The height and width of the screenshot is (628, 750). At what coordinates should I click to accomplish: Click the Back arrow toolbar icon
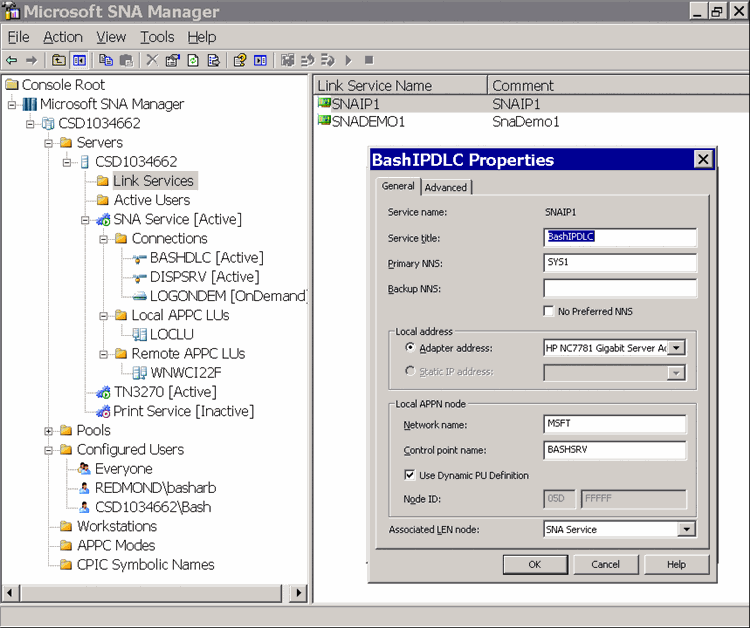(x=11, y=60)
